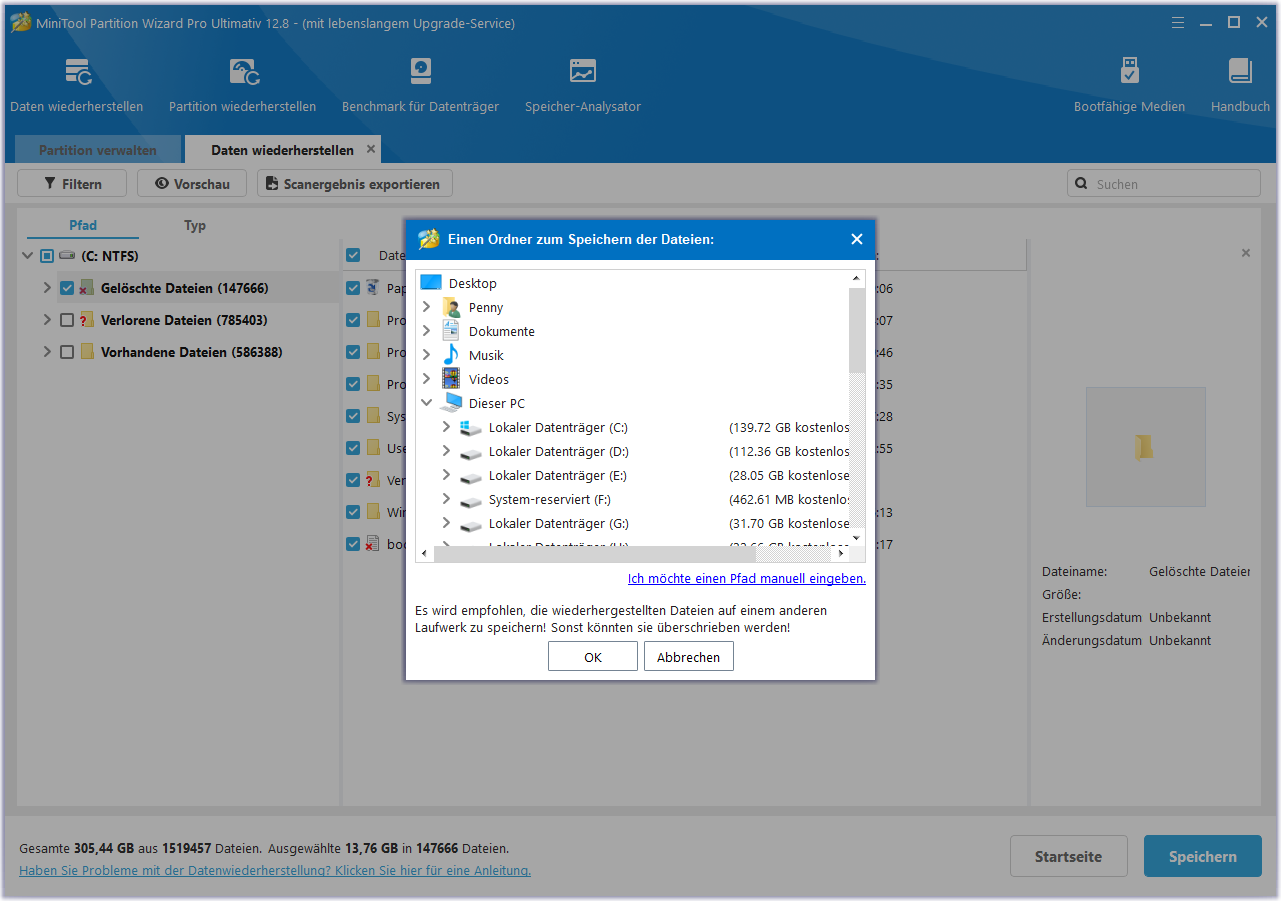Switch to the Pfad view tab

point(83,226)
